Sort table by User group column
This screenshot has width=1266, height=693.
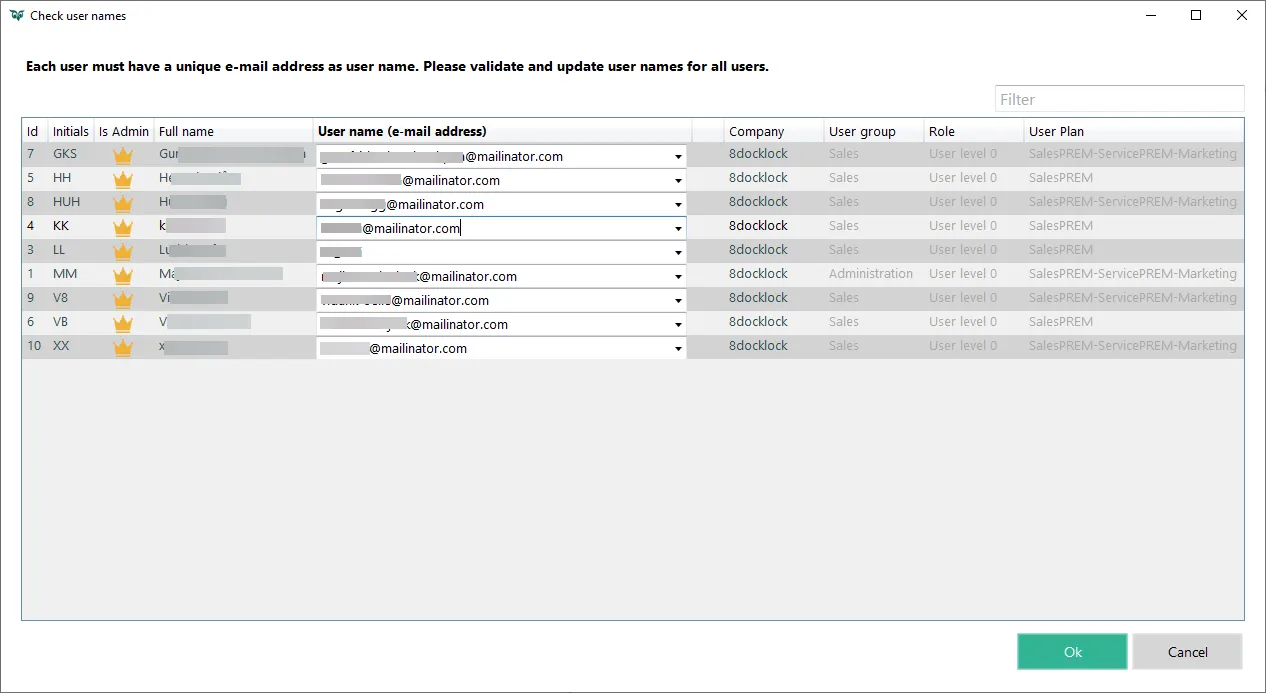click(x=862, y=131)
